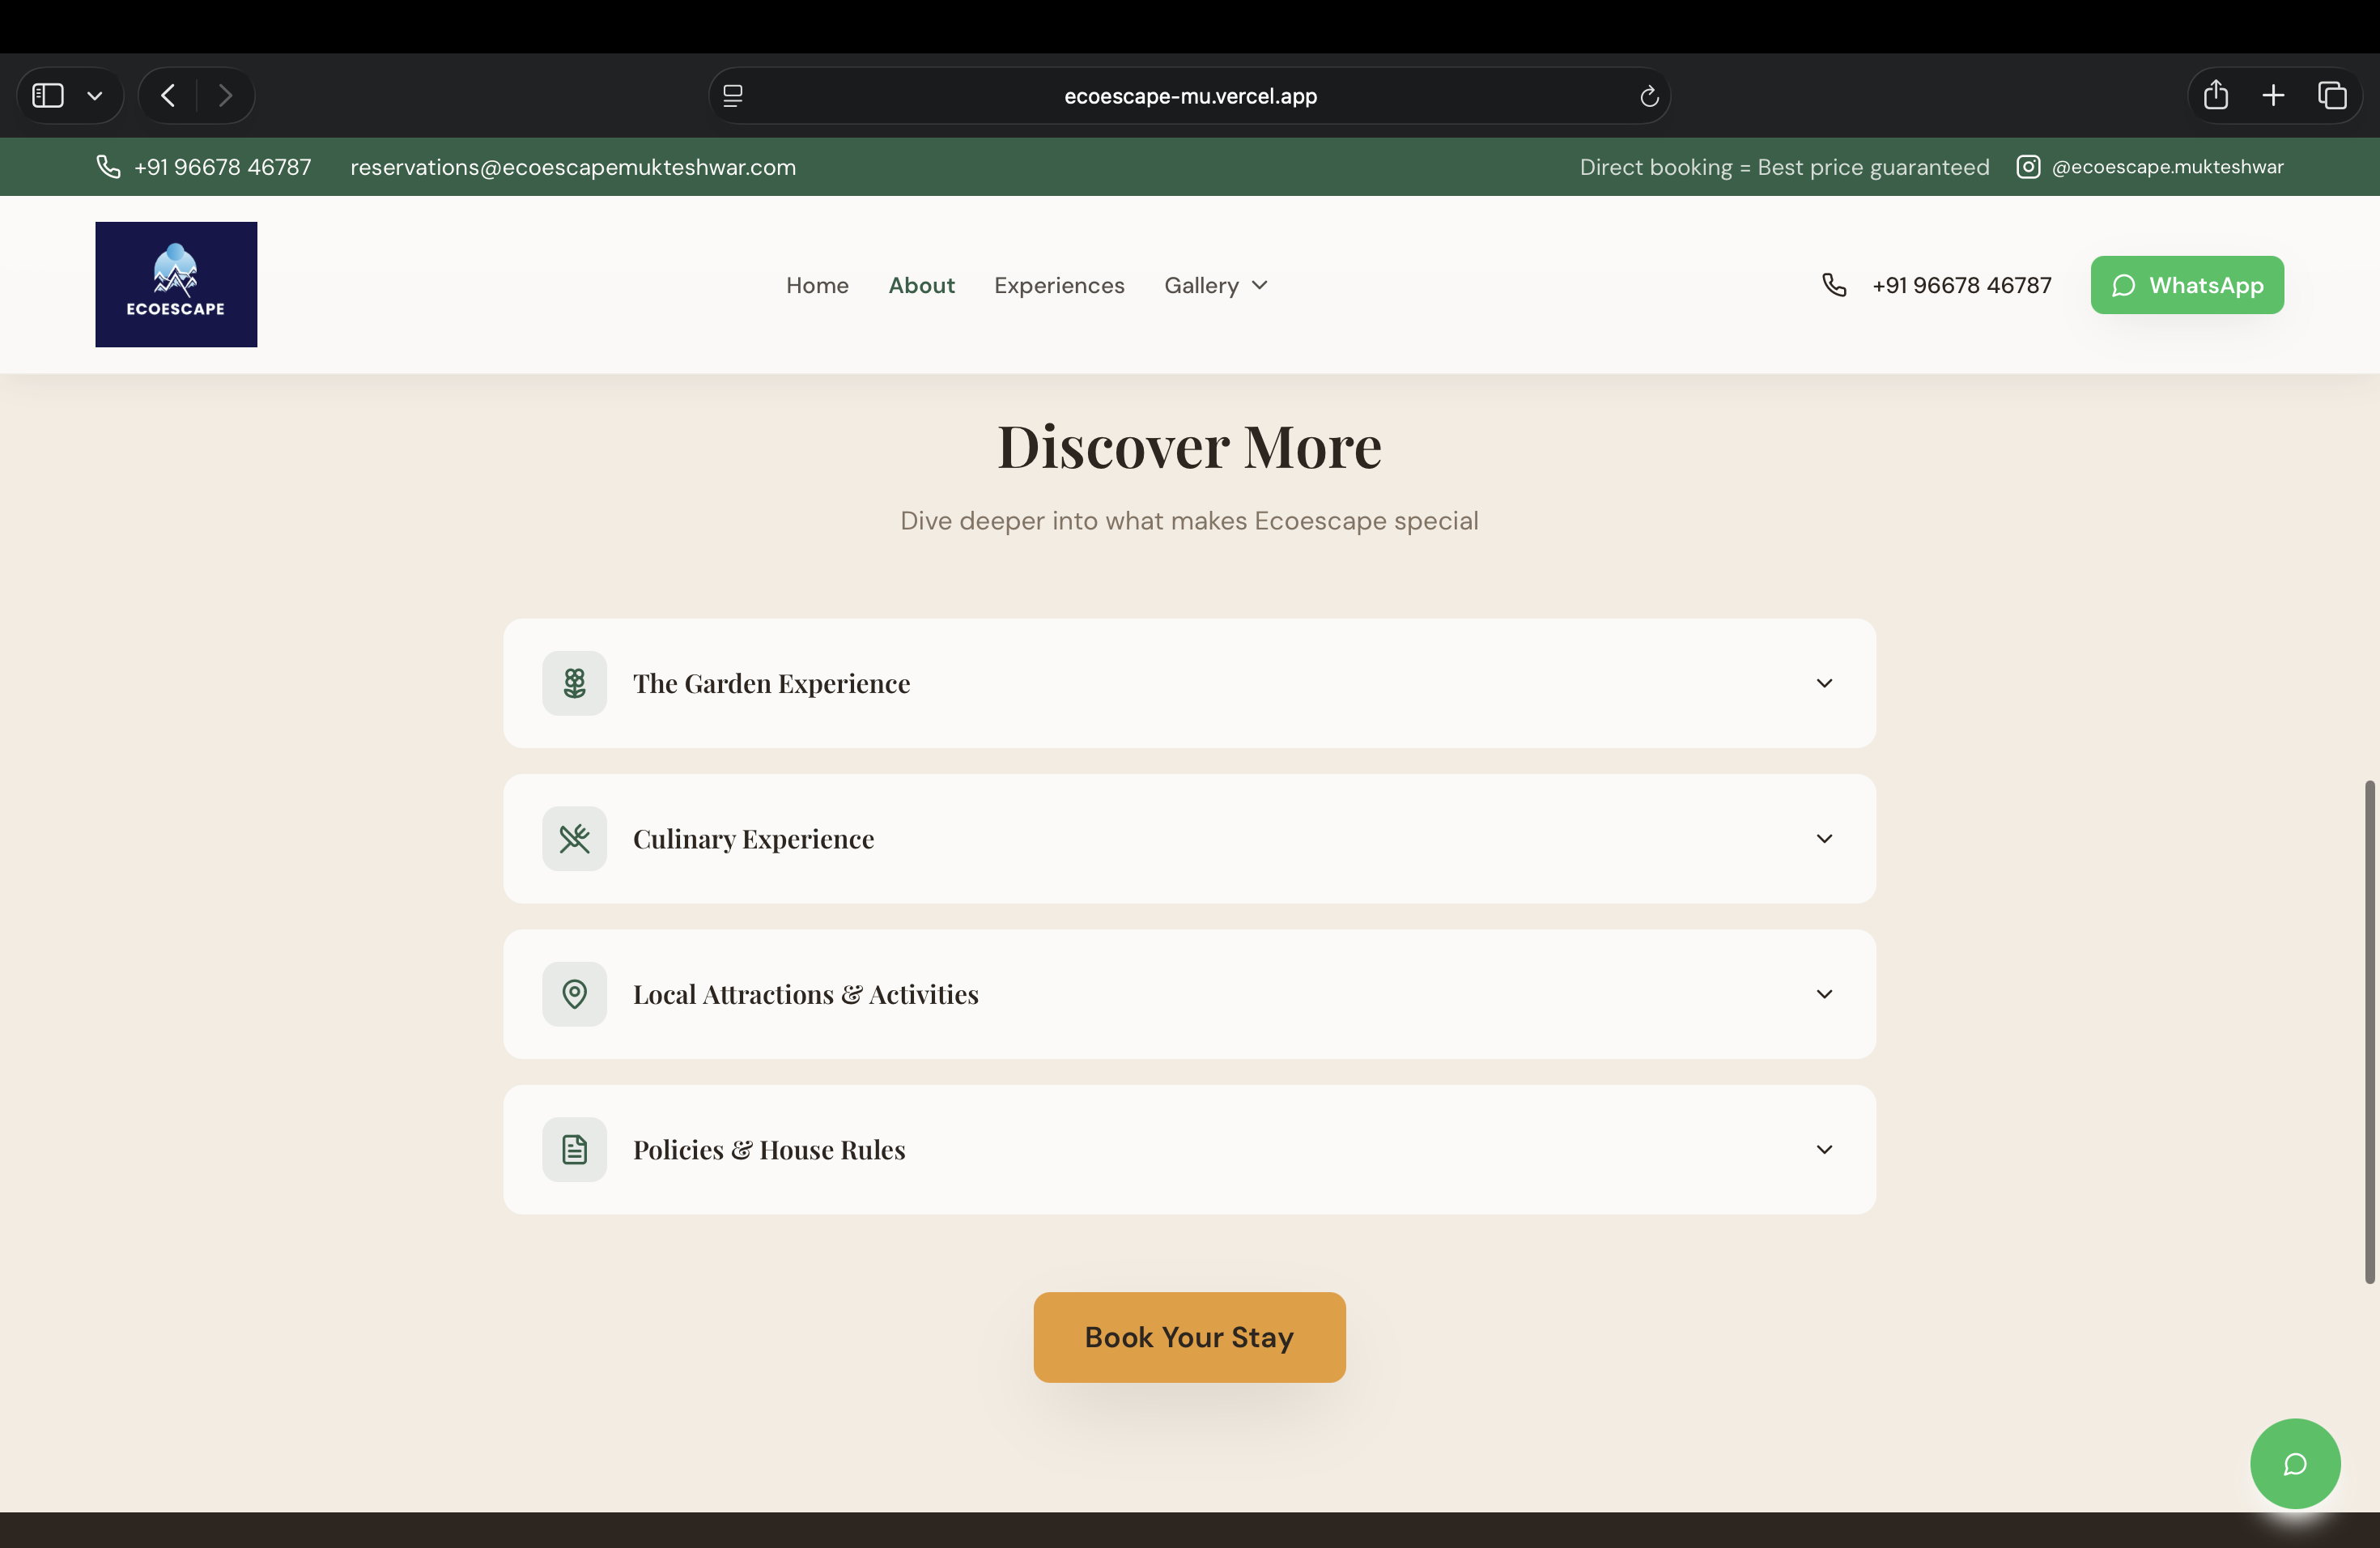Open the Safari sidebar panel icon
Image resolution: width=2380 pixels, height=1548 pixels.
click(48, 96)
